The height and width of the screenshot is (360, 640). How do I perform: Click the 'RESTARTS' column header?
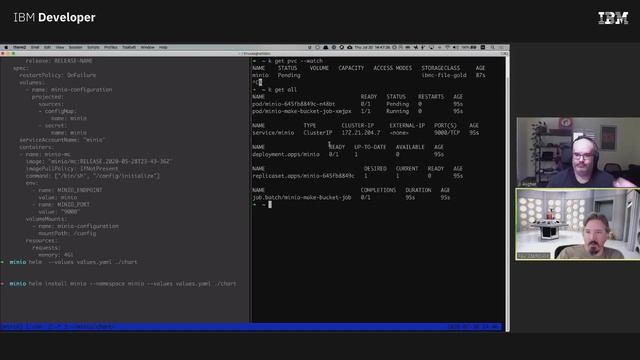431,97
